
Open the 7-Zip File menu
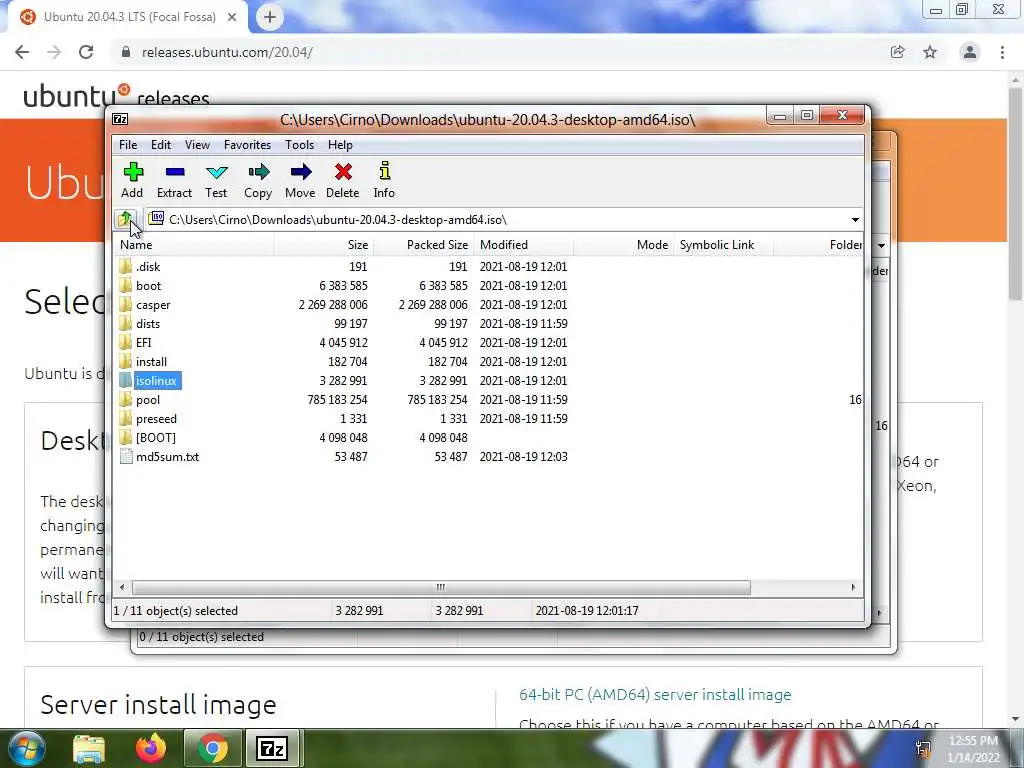[128, 145]
